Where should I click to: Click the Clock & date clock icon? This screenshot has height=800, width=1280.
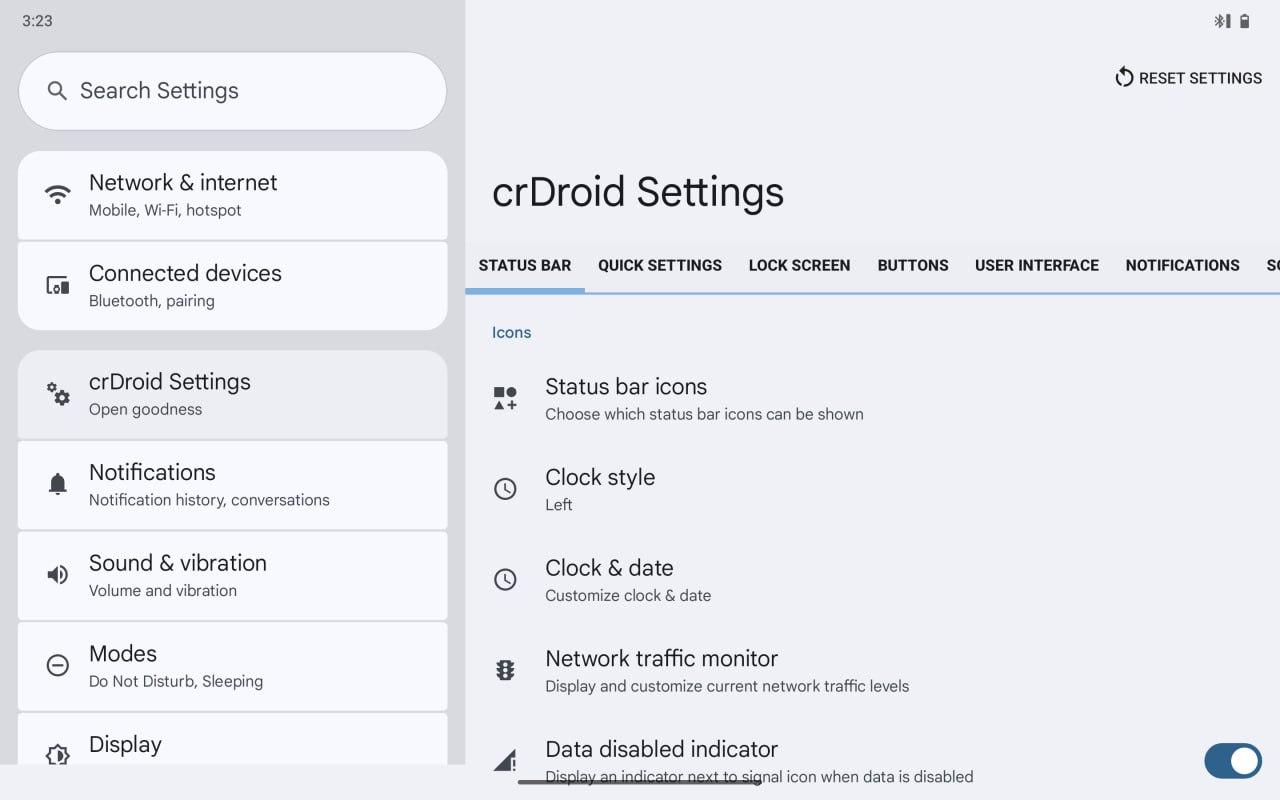point(506,580)
